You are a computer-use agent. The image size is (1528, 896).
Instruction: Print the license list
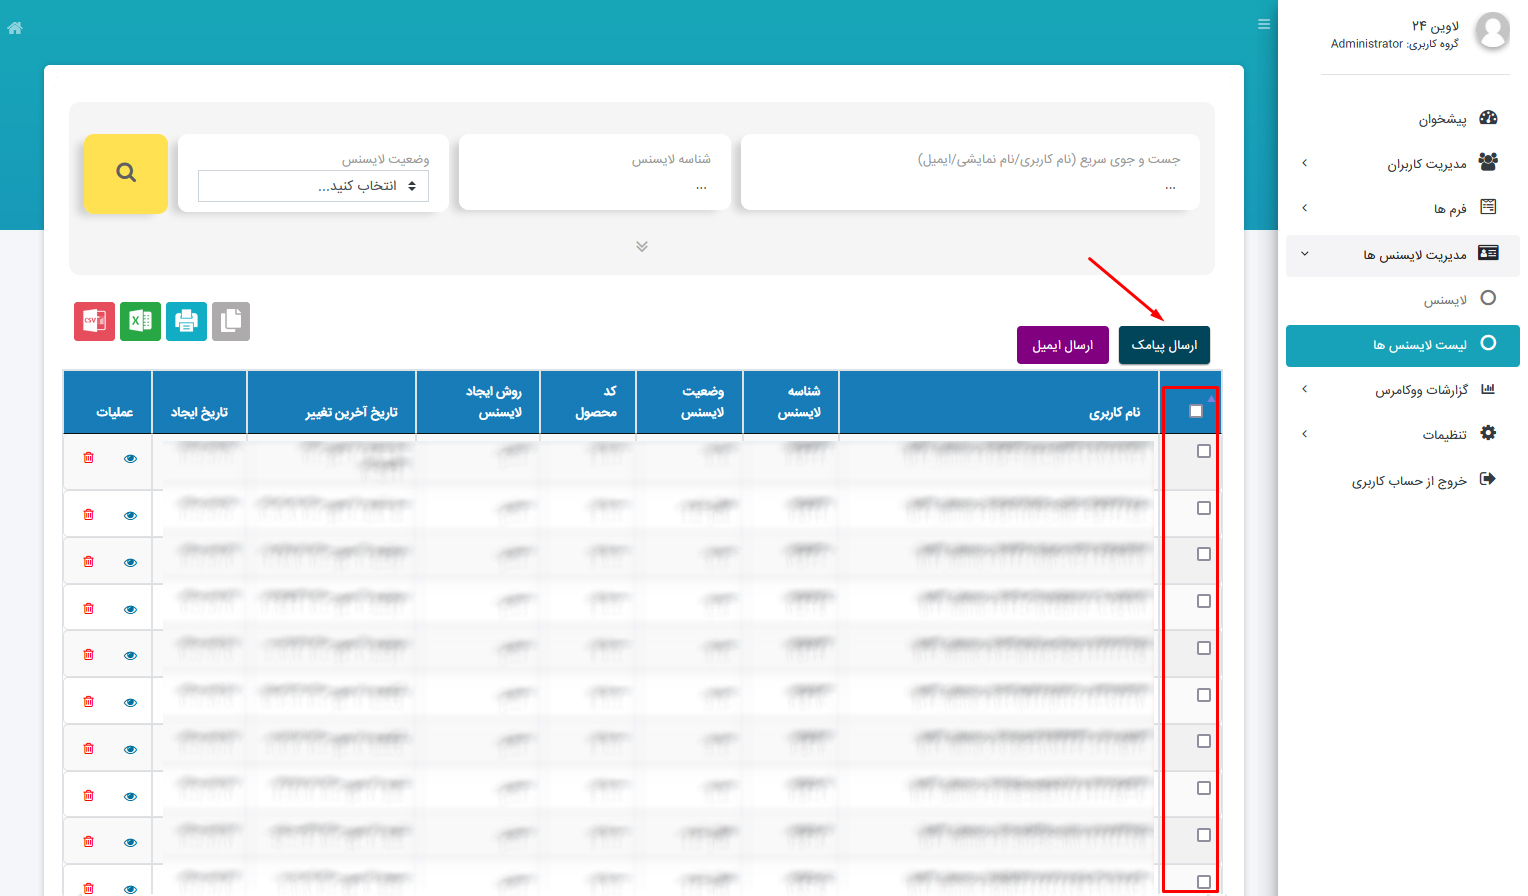[186, 321]
